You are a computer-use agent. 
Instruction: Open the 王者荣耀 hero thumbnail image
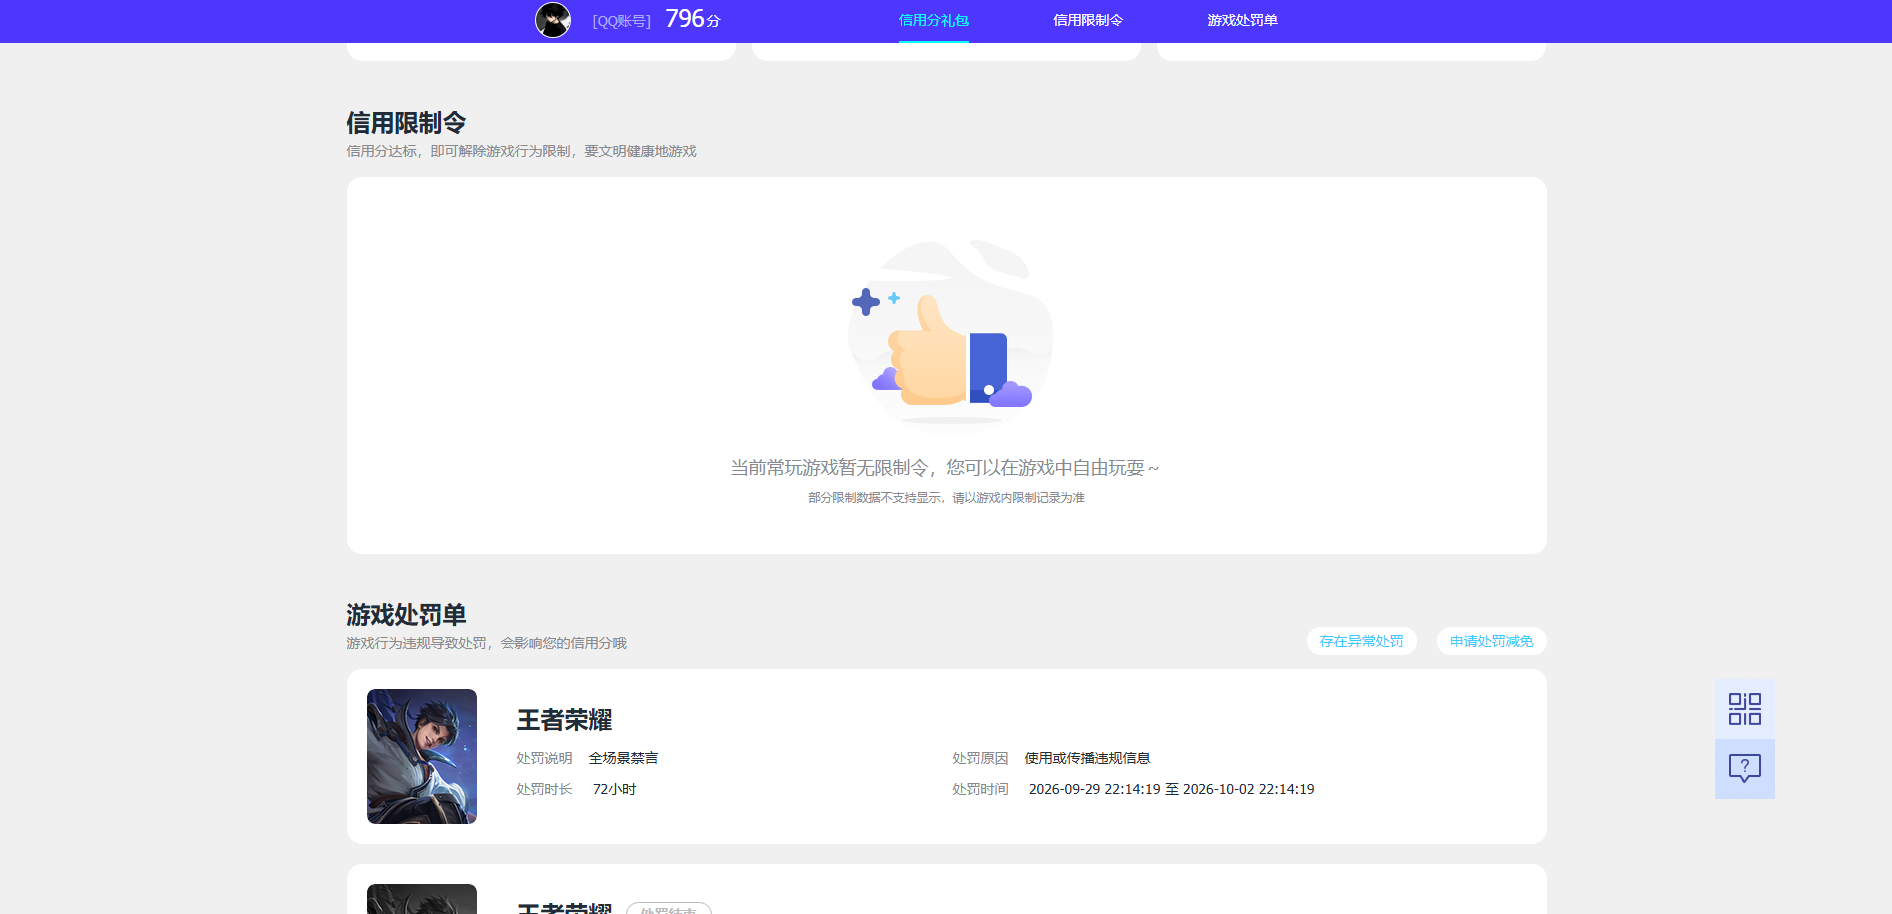422,756
